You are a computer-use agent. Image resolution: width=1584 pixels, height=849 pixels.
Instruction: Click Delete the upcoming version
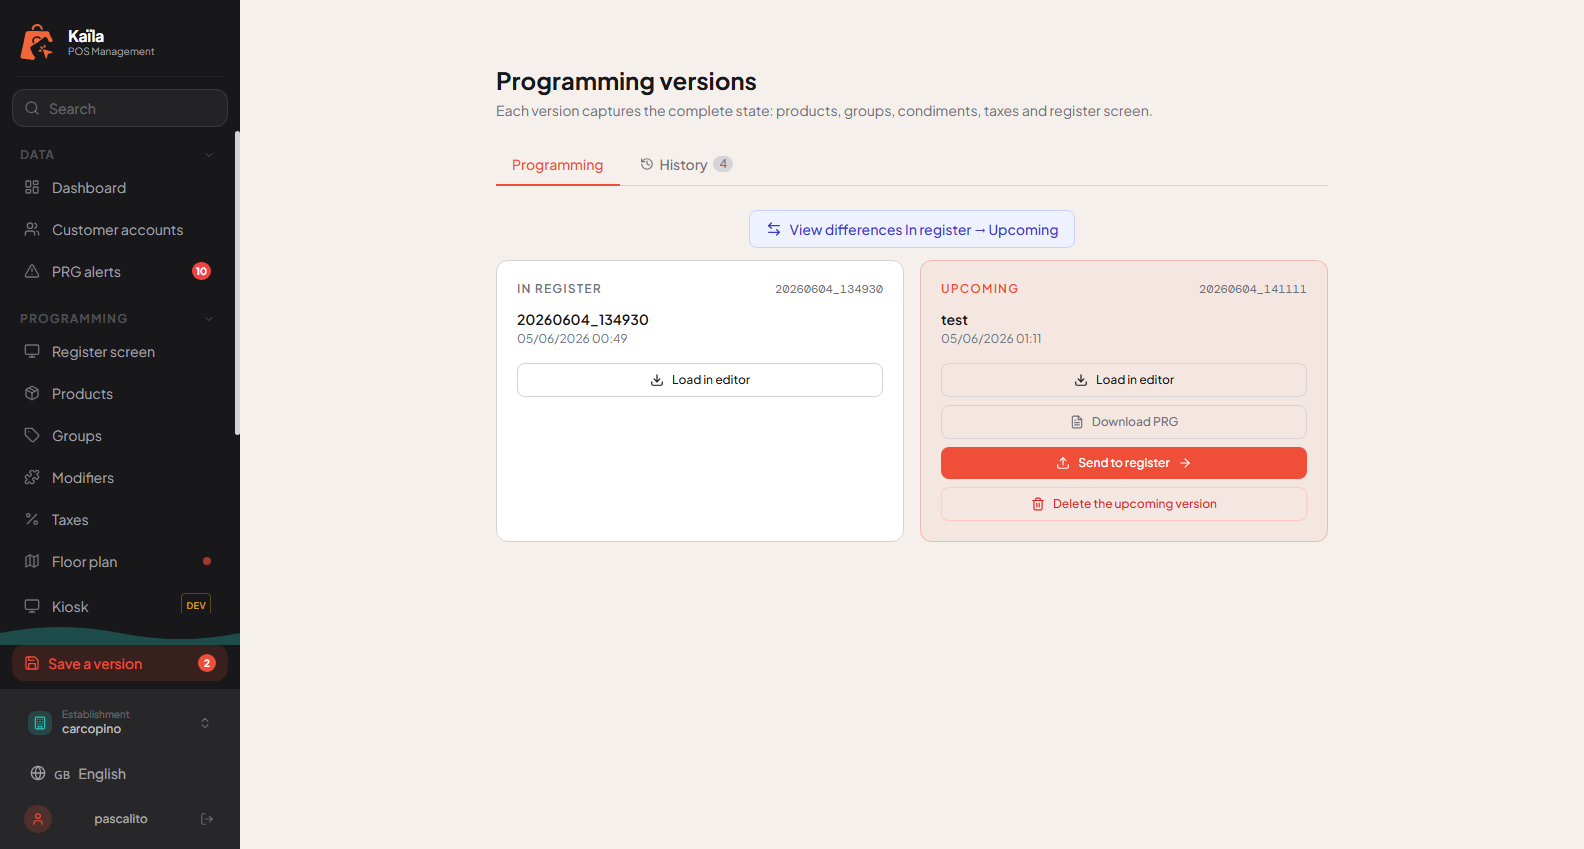1124,504
